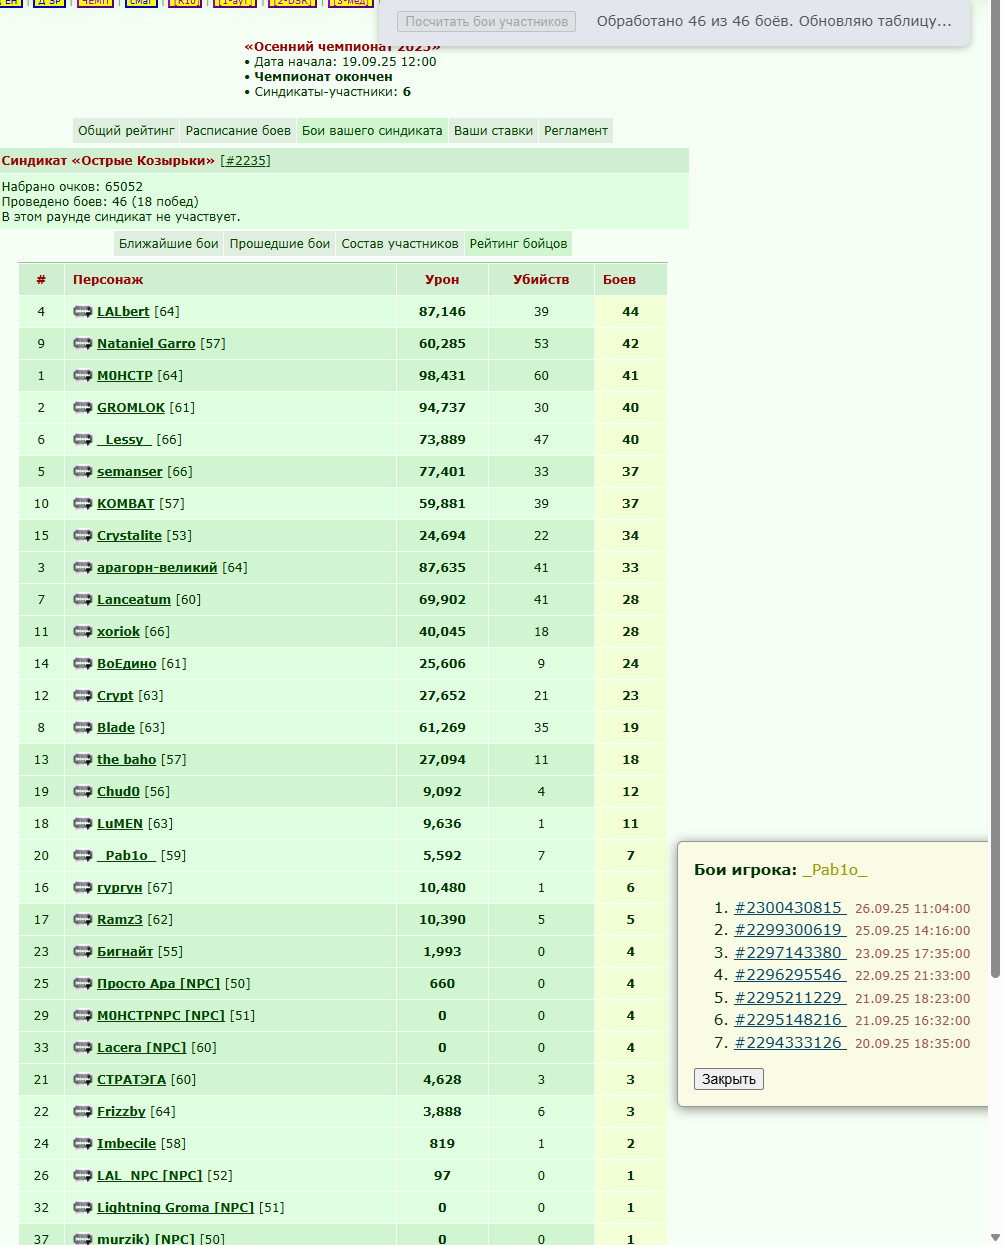1003x1245 pixels.
Task: View battle #2297143380
Action: click(790, 953)
